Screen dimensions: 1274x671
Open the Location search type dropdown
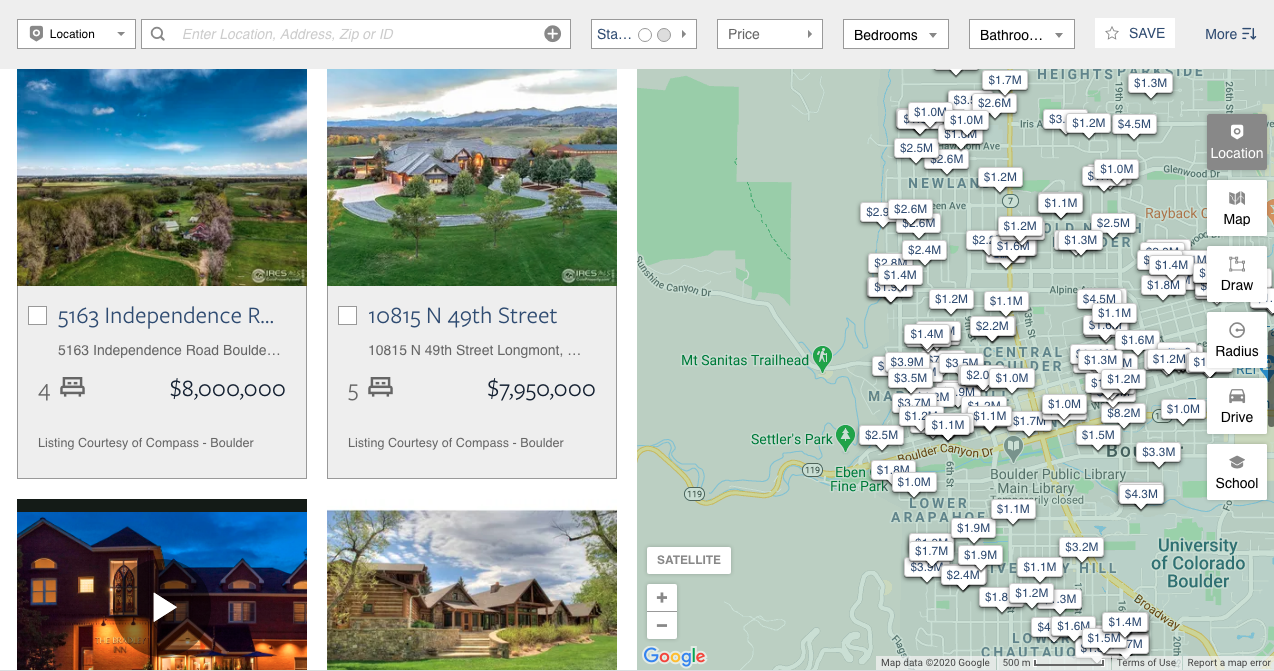coord(76,34)
